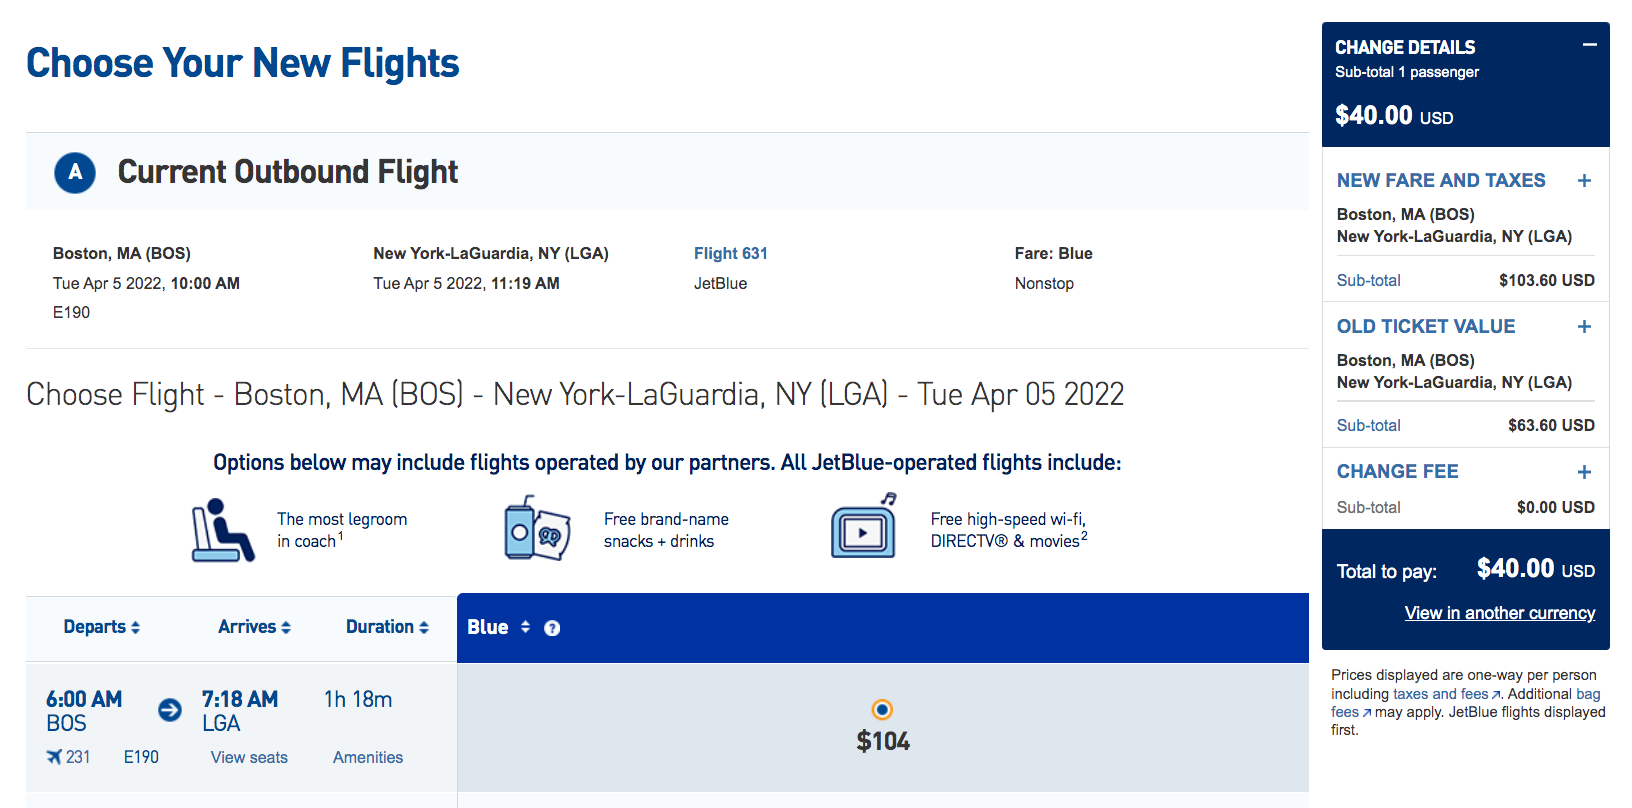Sort flights by Departs column
This screenshot has width=1632, height=808.
102,627
